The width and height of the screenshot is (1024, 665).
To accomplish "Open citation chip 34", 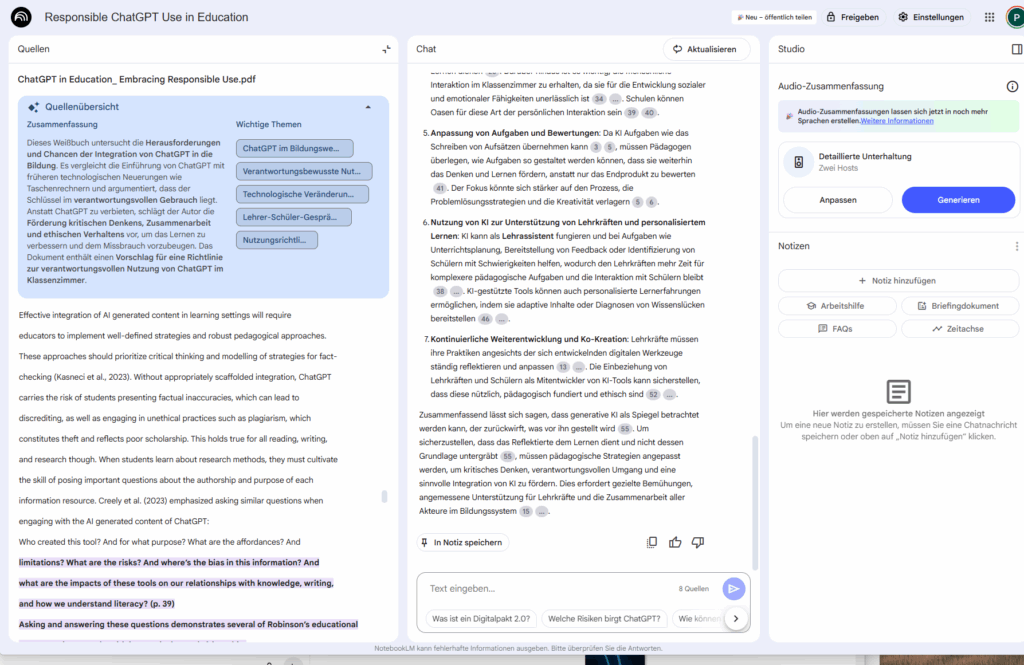I will [x=599, y=99].
